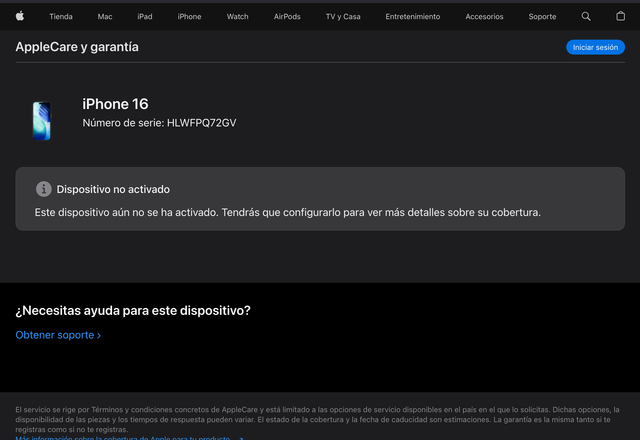
Task: Open the AirPods menu
Action: (287, 17)
